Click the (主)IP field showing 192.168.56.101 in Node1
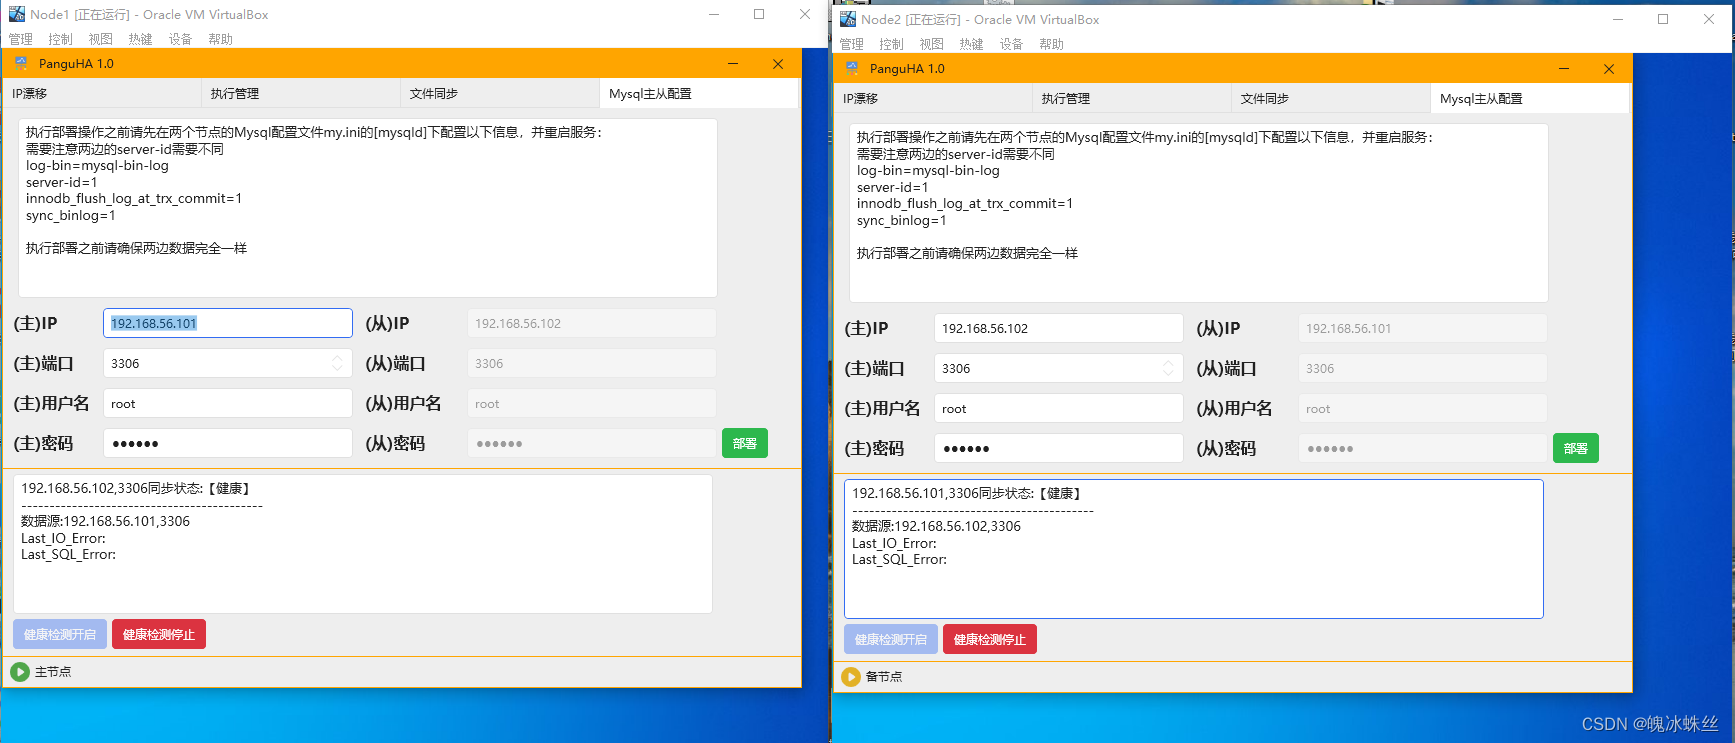Screen dimensions: 1735x743 (x=228, y=323)
